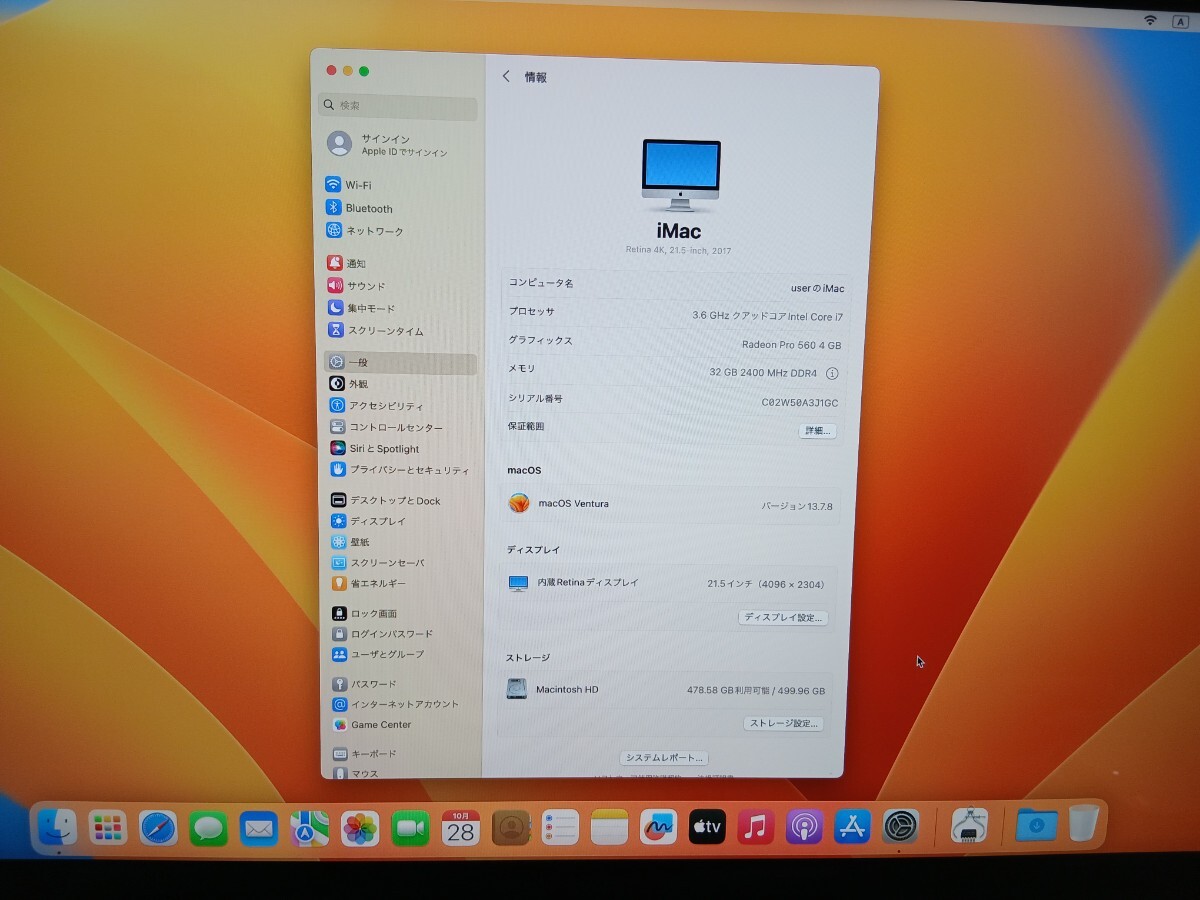This screenshot has width=1200, height=900.
Task: Open Freeform from the Dock
Action: click(658, 827)
